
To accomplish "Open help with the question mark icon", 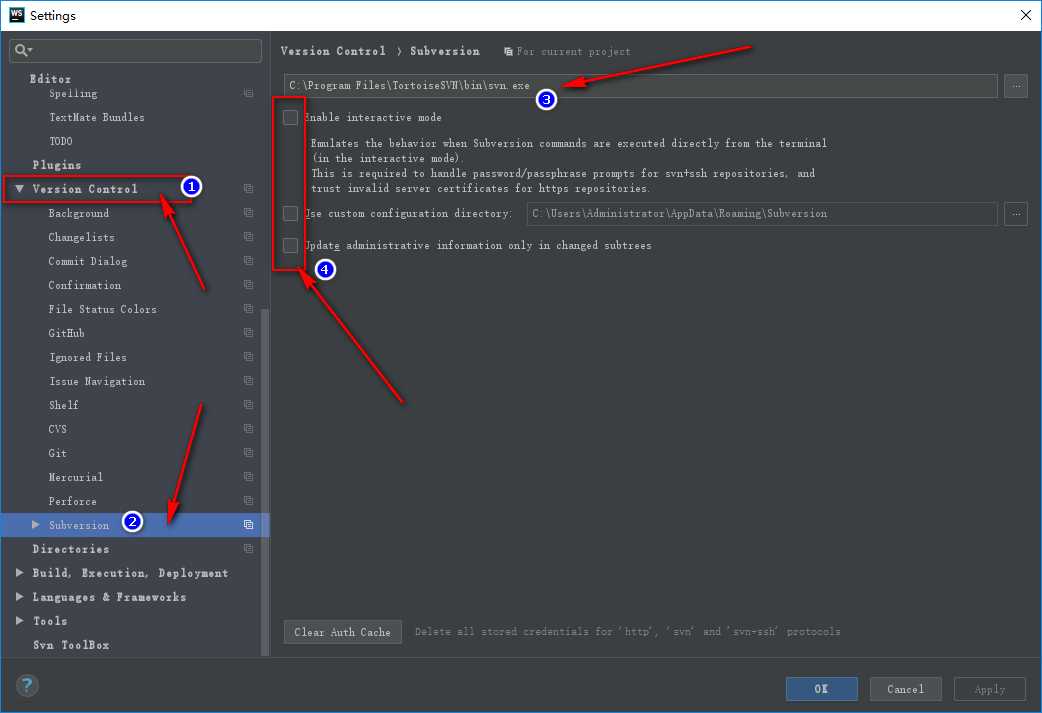I will 27,685.
